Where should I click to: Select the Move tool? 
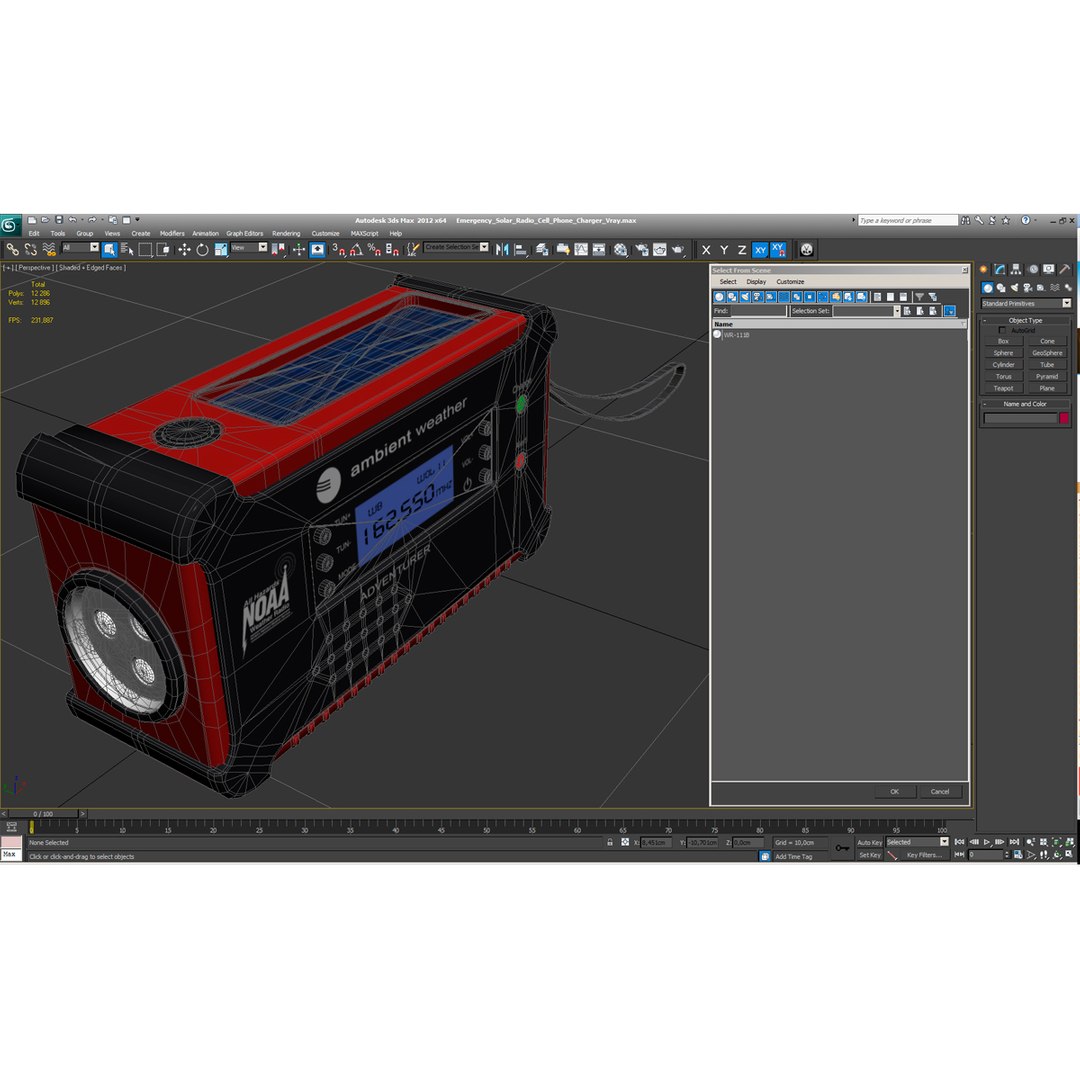coord(185,249)
